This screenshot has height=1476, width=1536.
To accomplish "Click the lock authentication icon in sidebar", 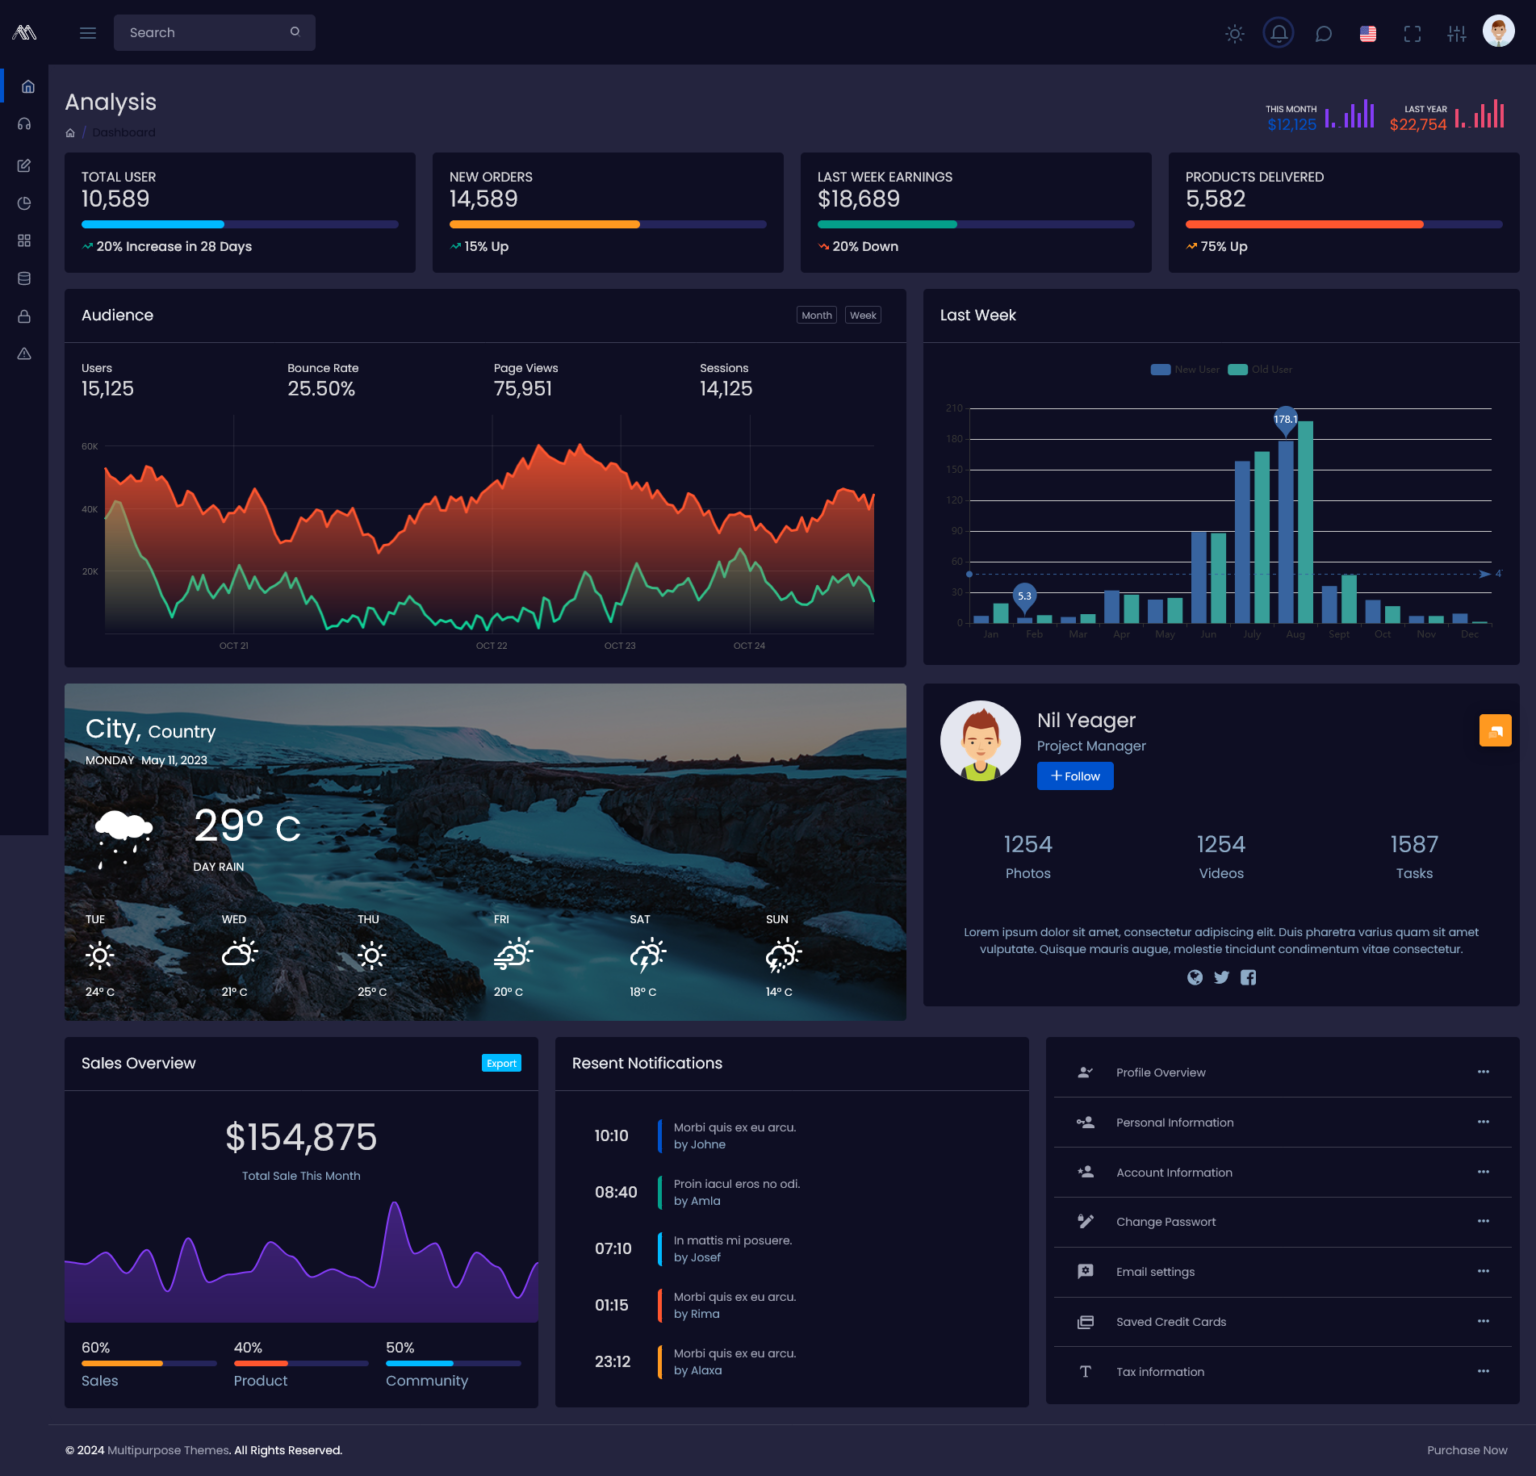I will 24,315.
